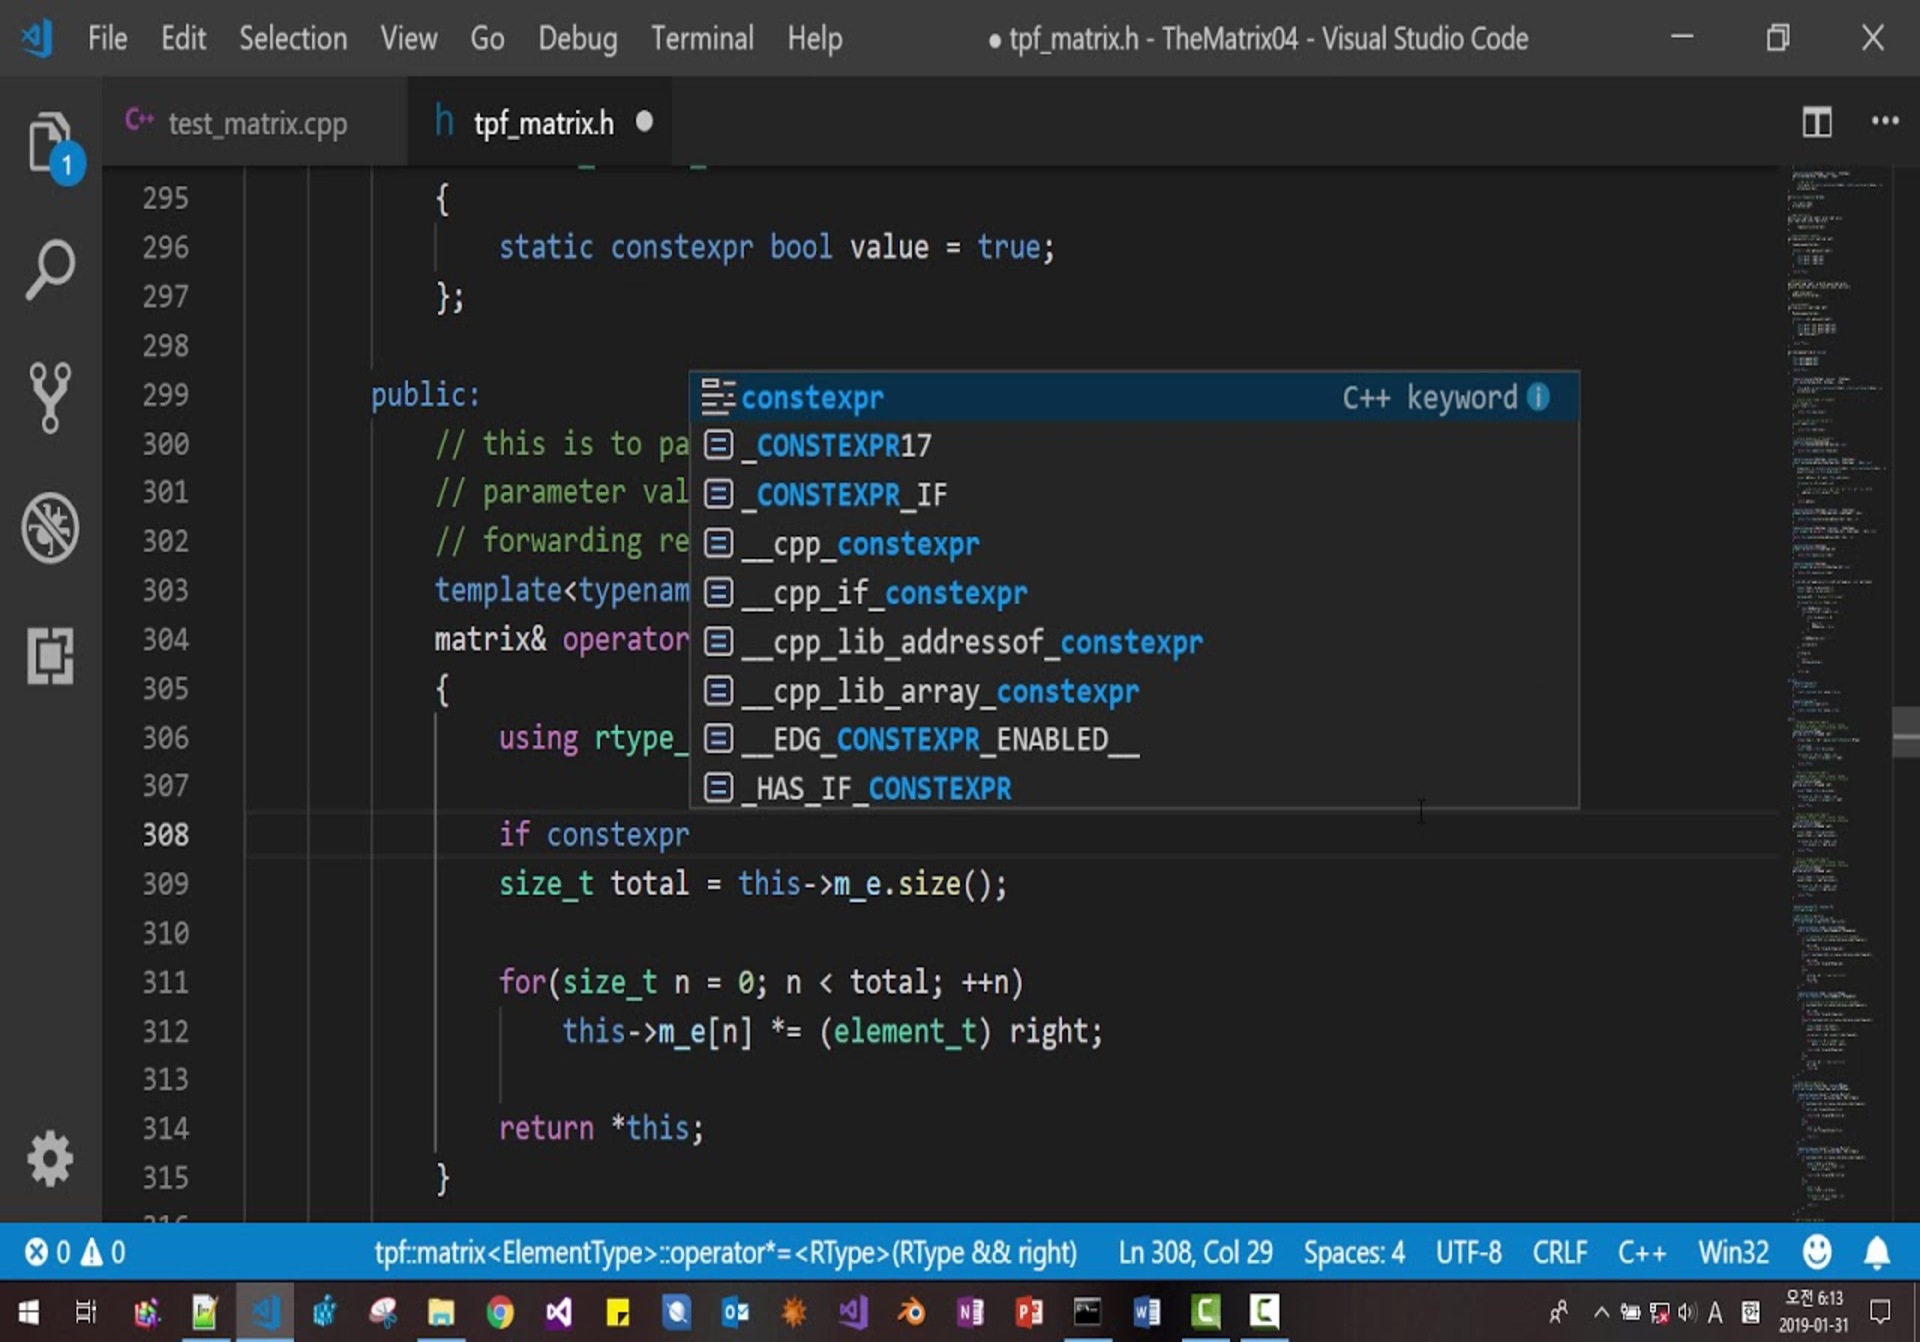Image resolution: width=1920 pixels, height=1342 pixels.
Task: Open the command prompt taskbar icon
Action: 1087,1311
